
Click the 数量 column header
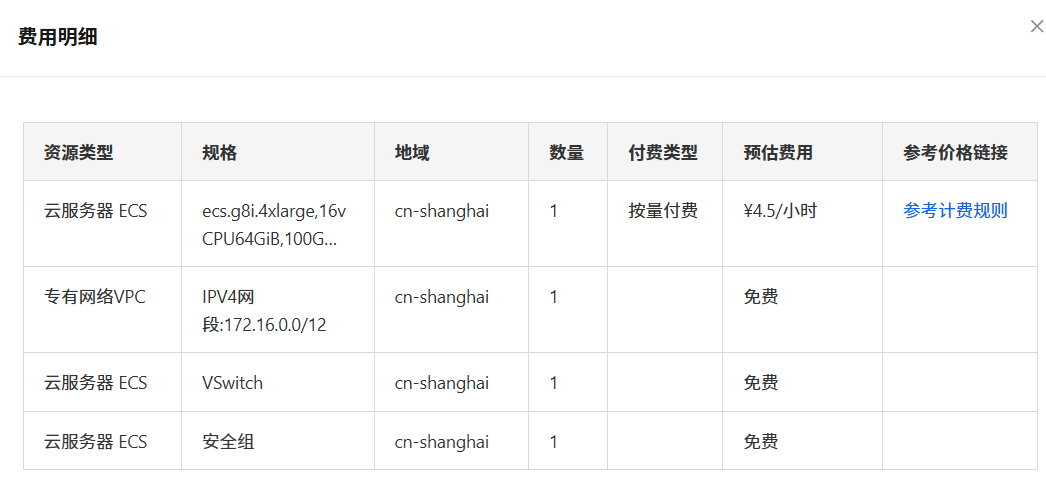[566, 153]
